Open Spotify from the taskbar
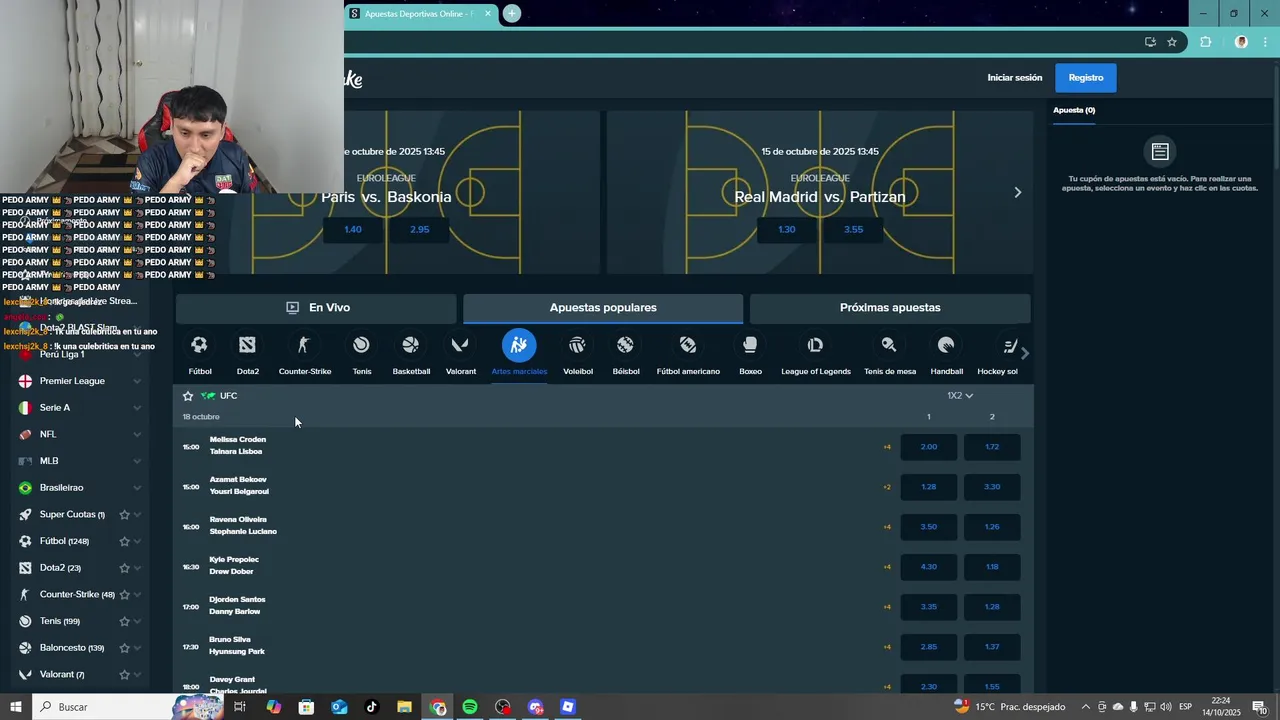 click(x=470, y=707)
